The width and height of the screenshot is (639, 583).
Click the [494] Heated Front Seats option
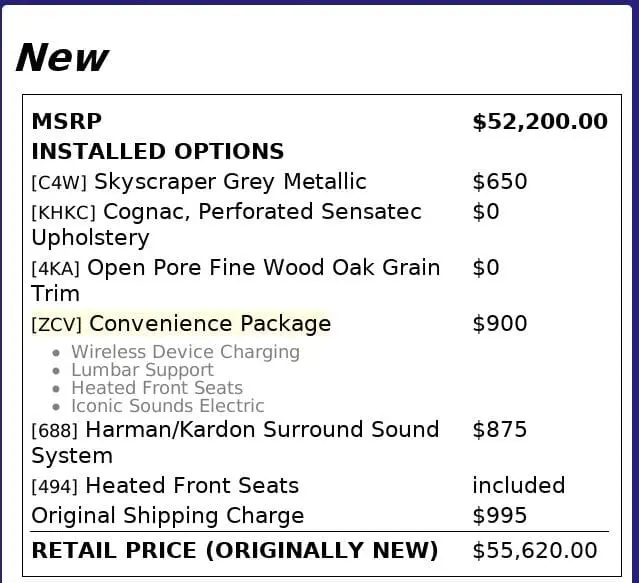(165, 486)
